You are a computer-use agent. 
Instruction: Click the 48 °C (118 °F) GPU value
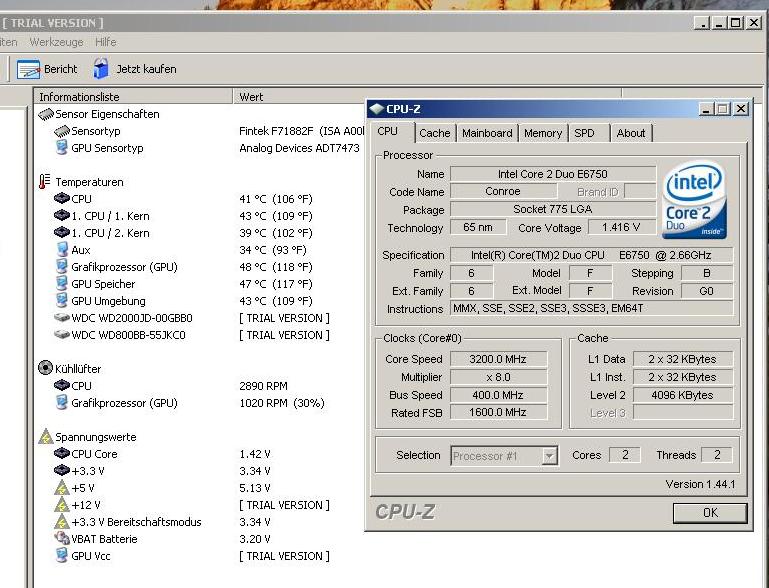pyautogui.click(x=276, y=267)
